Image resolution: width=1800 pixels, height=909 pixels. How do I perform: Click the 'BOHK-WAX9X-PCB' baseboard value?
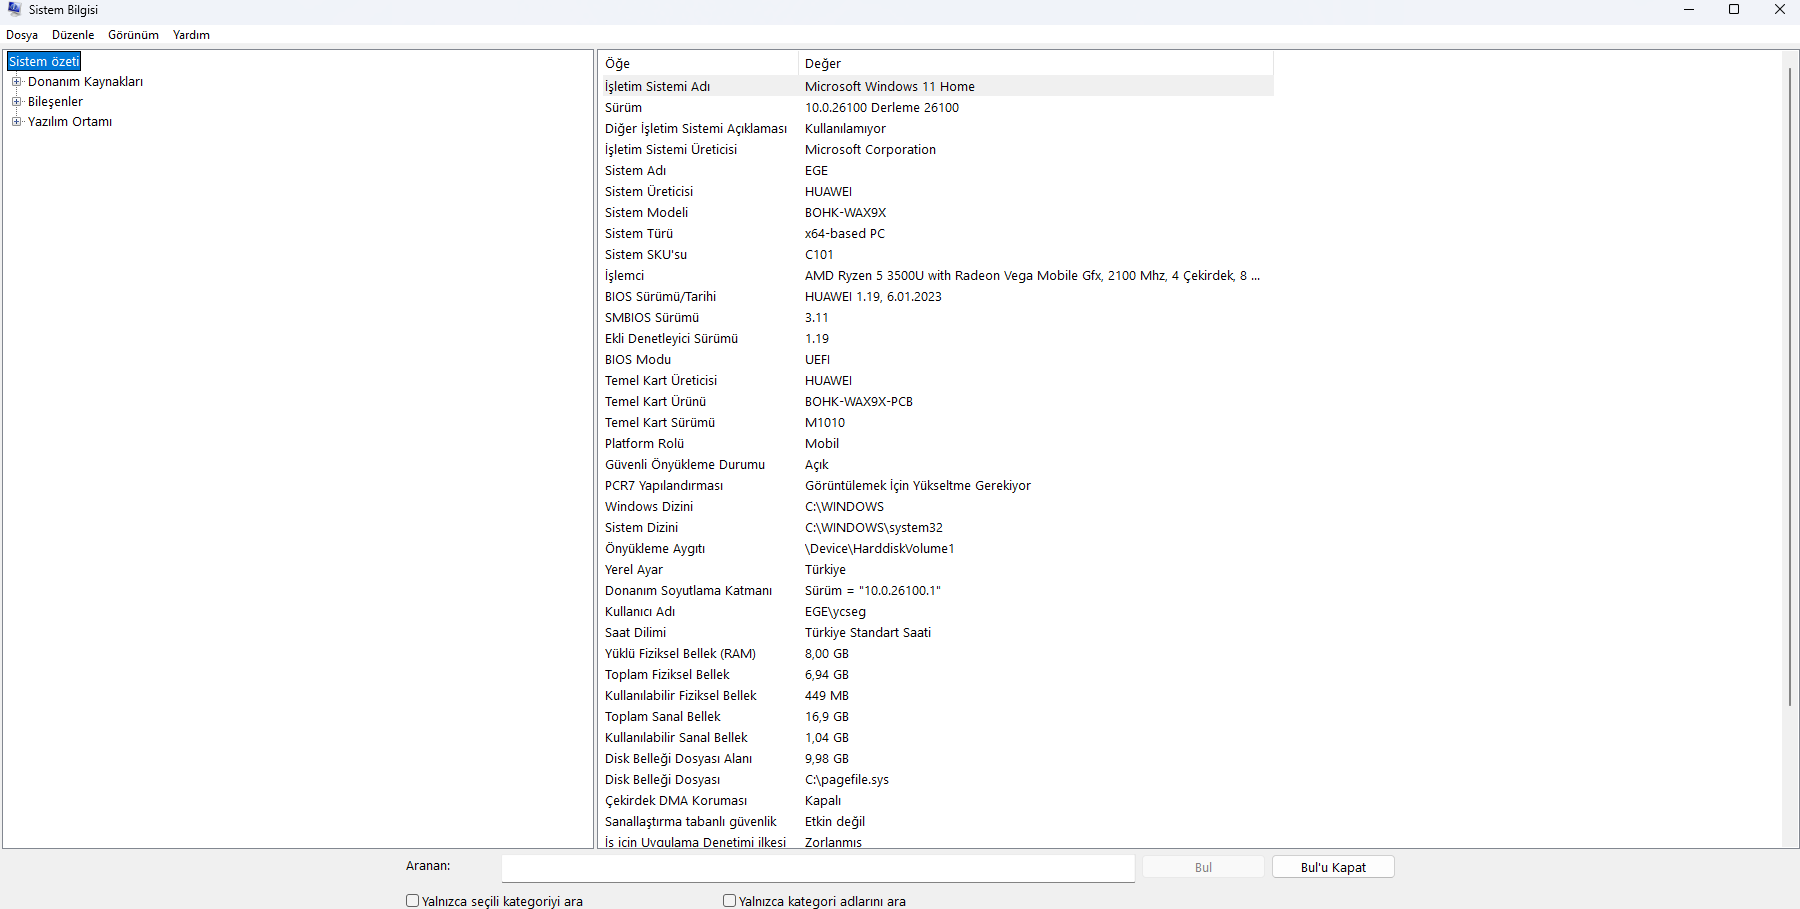tap(859, 402)
